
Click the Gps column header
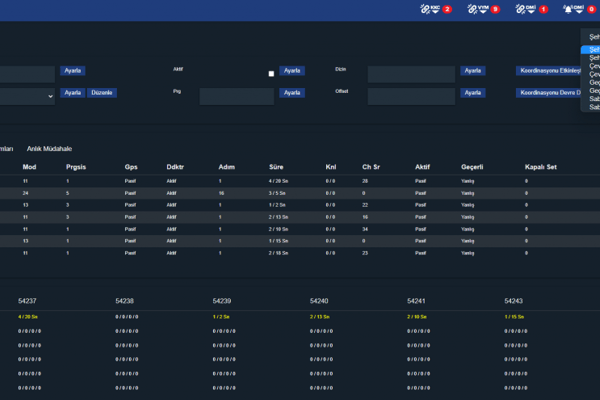point(131,167)
